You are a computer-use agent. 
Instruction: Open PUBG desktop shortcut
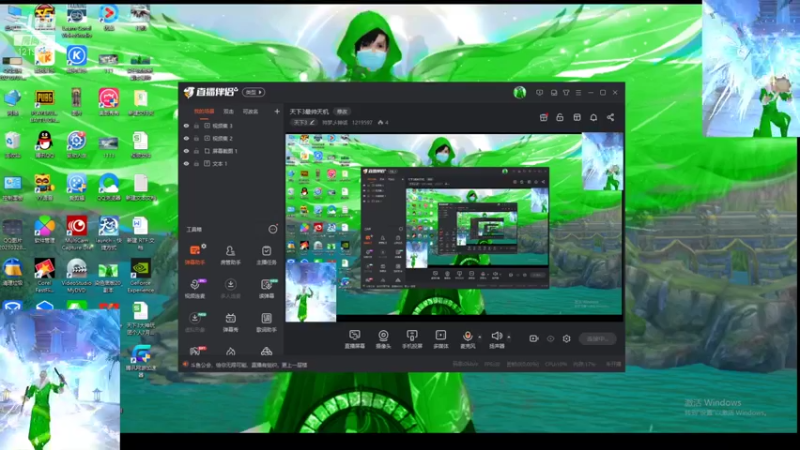pyautogui.click(x=44, y=106)
